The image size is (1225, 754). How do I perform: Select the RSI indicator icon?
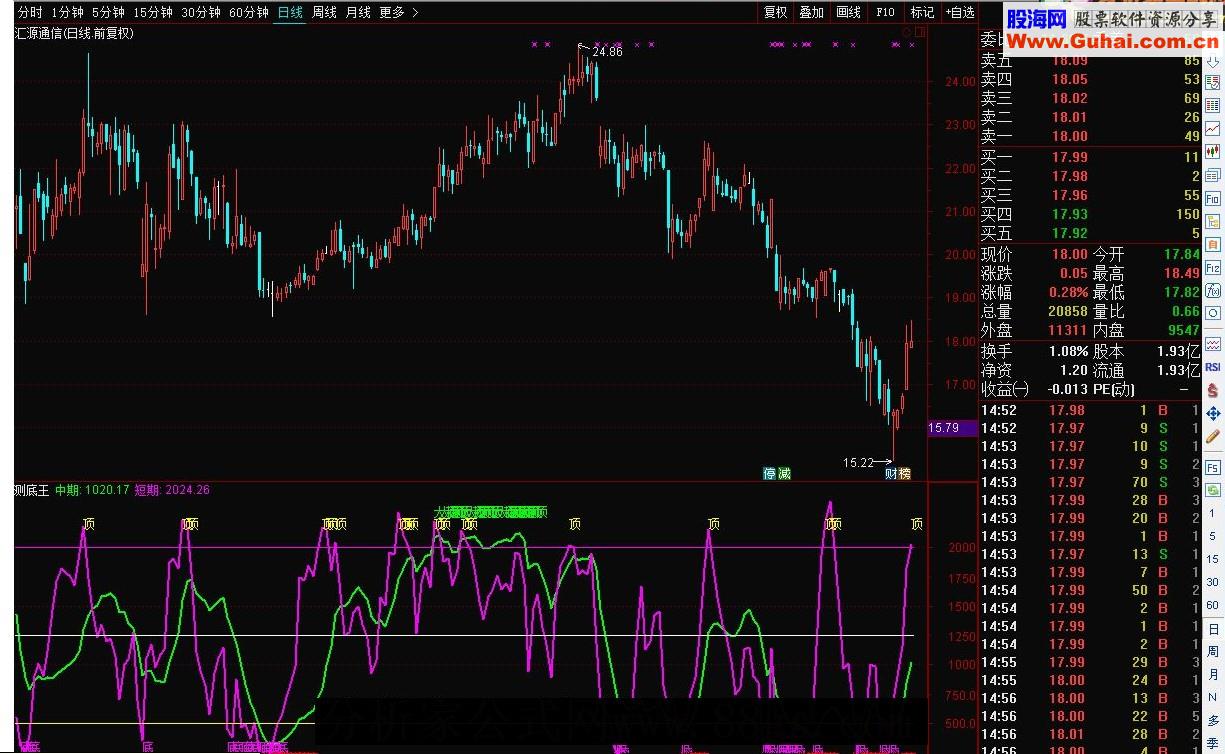tap(1212, 366)
